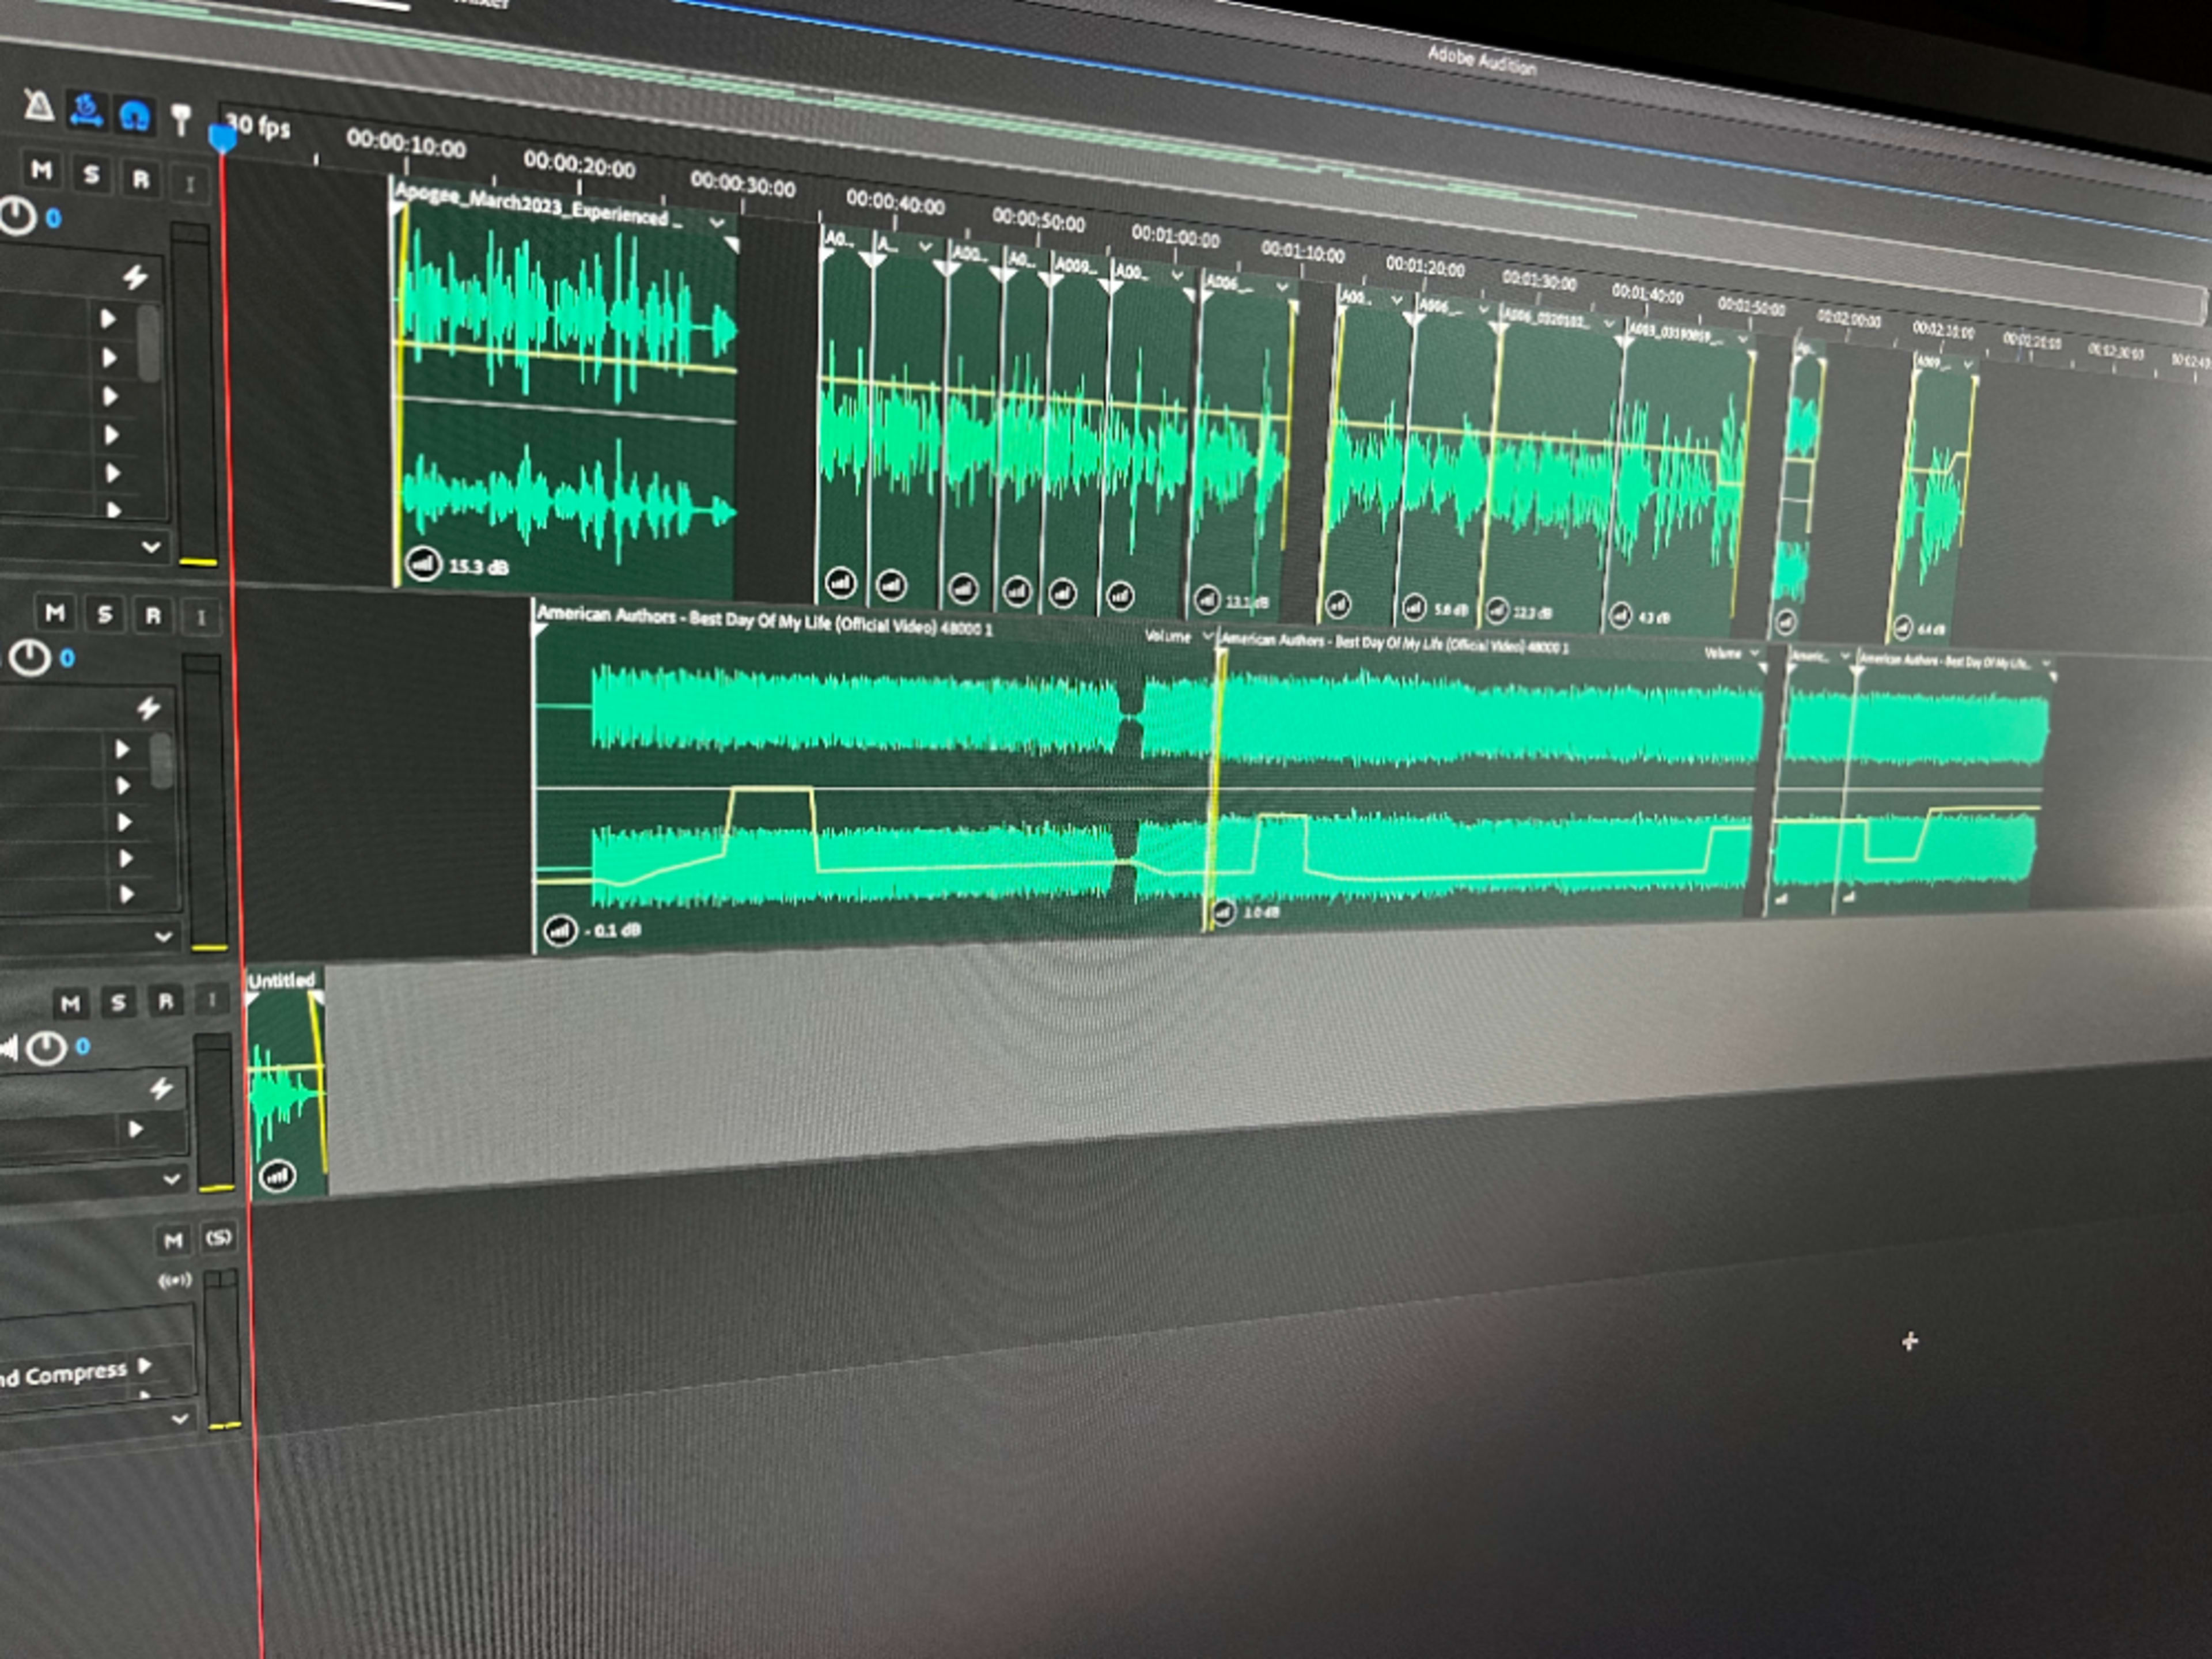This screenshot has height=1659, width=2212.
Task: Open the A006_0320102 clip dropdown arrow
Action: point(1609,323)
